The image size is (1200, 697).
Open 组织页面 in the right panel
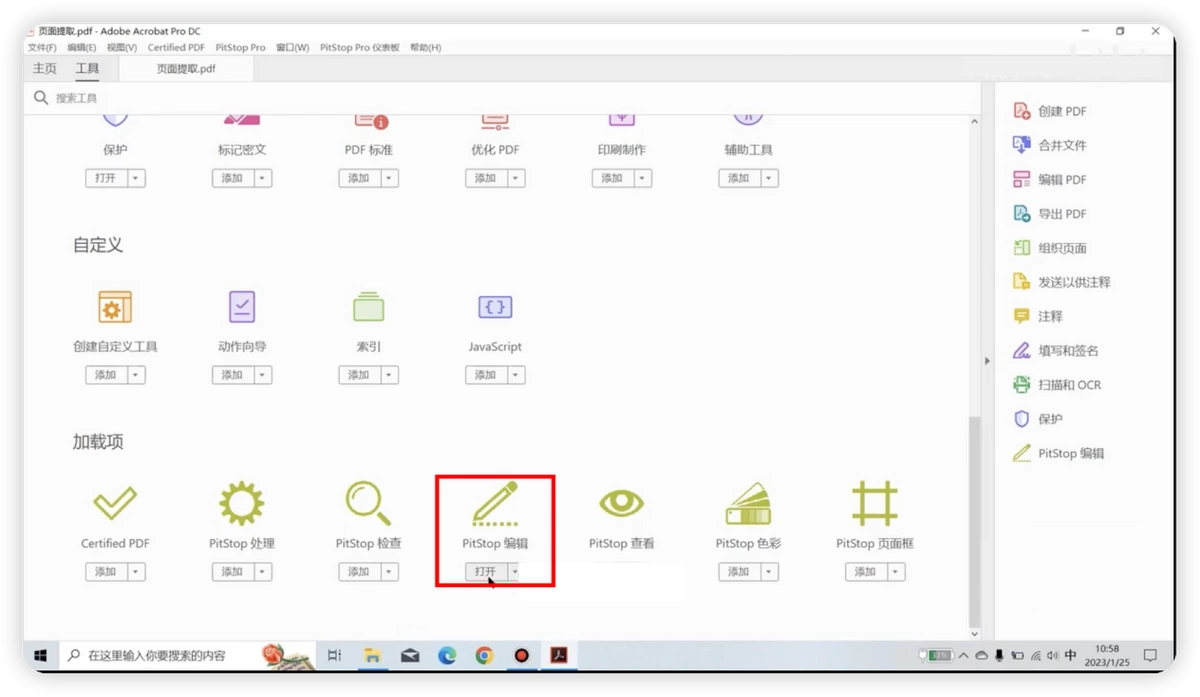[1050, 248]
